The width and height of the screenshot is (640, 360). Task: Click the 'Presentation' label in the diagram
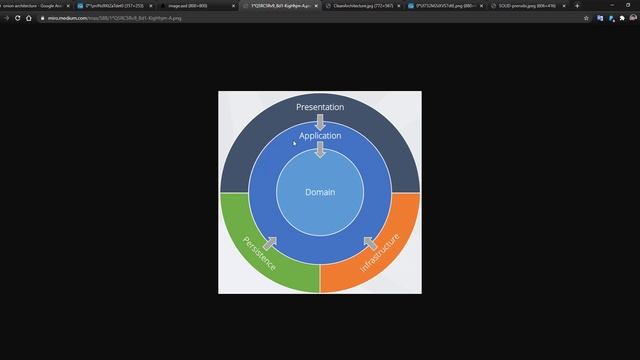[x=320, y=107]
